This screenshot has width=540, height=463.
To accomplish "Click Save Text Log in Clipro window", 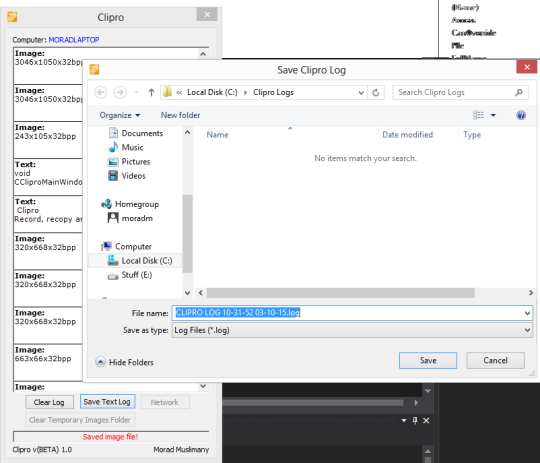I will pyautogui.click(x=107, y=402).
